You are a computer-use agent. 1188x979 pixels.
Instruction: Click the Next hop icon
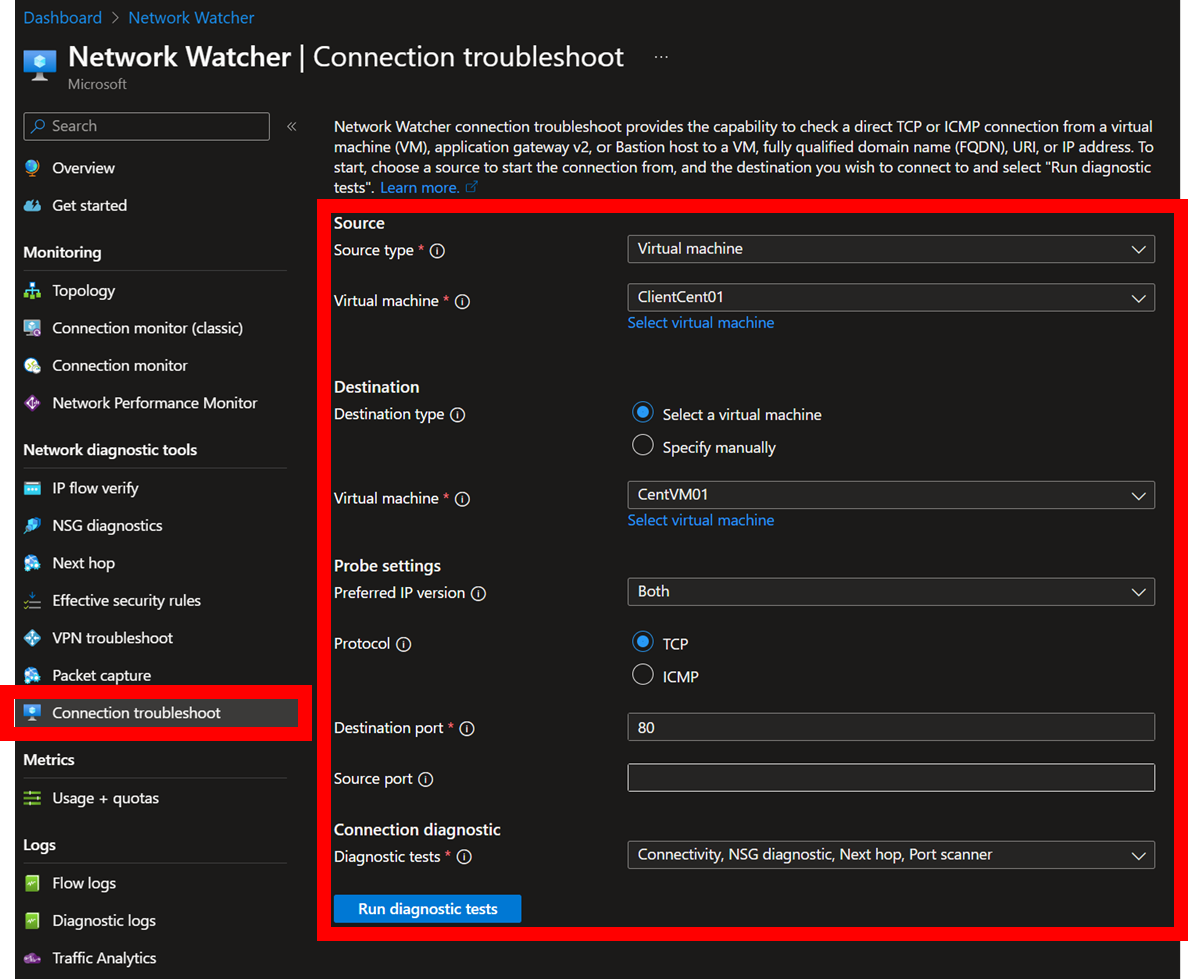32,563
